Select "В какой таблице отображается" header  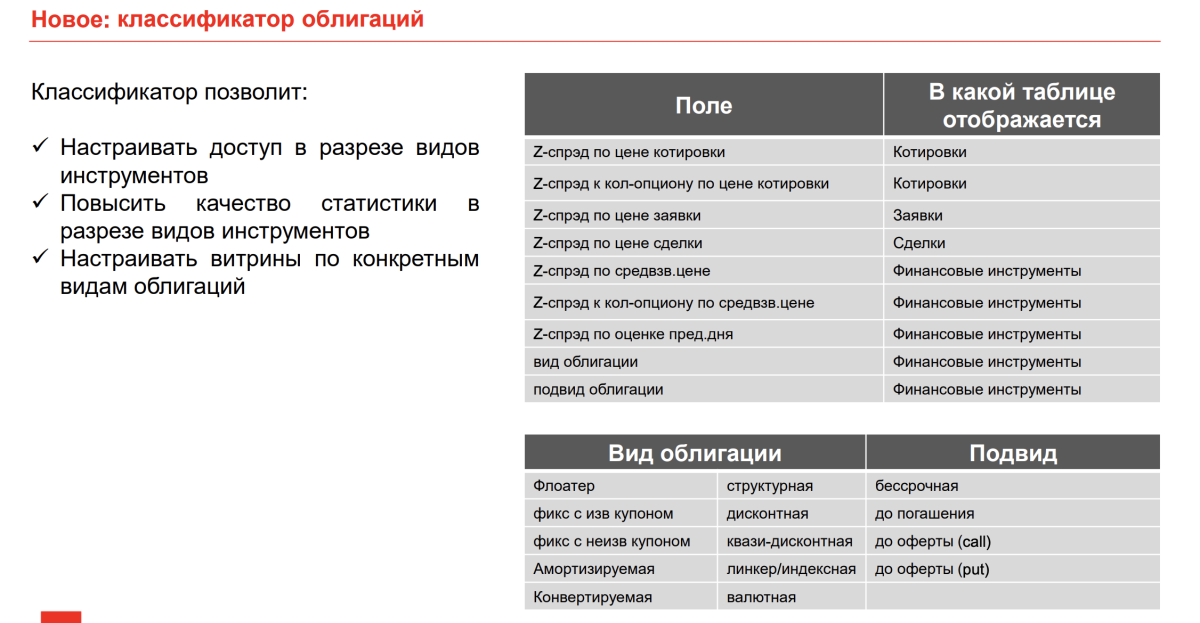point(1021,106)
